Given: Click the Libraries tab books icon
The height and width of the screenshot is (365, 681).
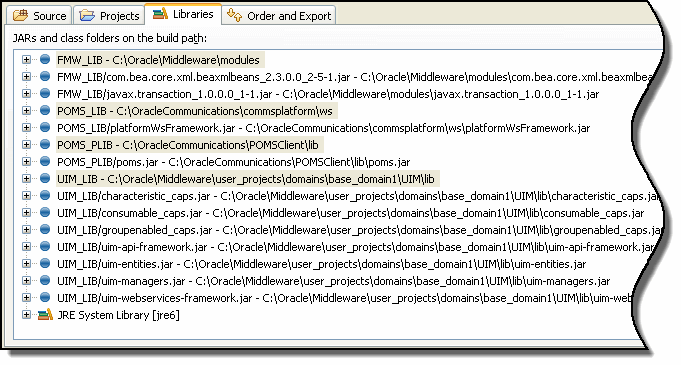Looking at the screenshot, I should click(x=160, y=13).
